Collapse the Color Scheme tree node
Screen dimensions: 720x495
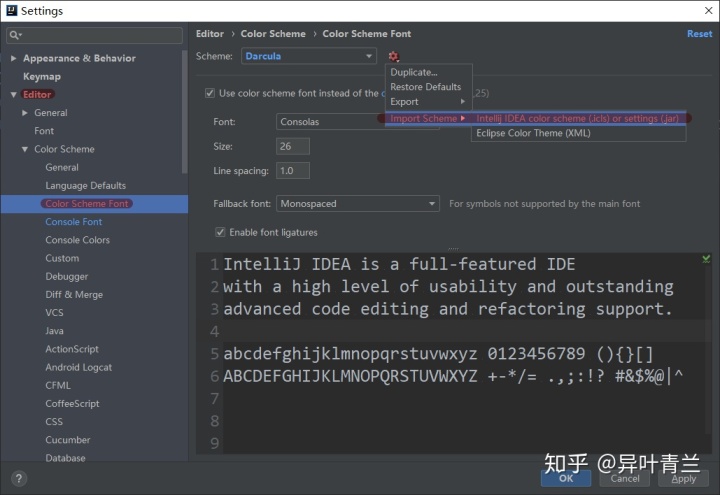point(25,149)
